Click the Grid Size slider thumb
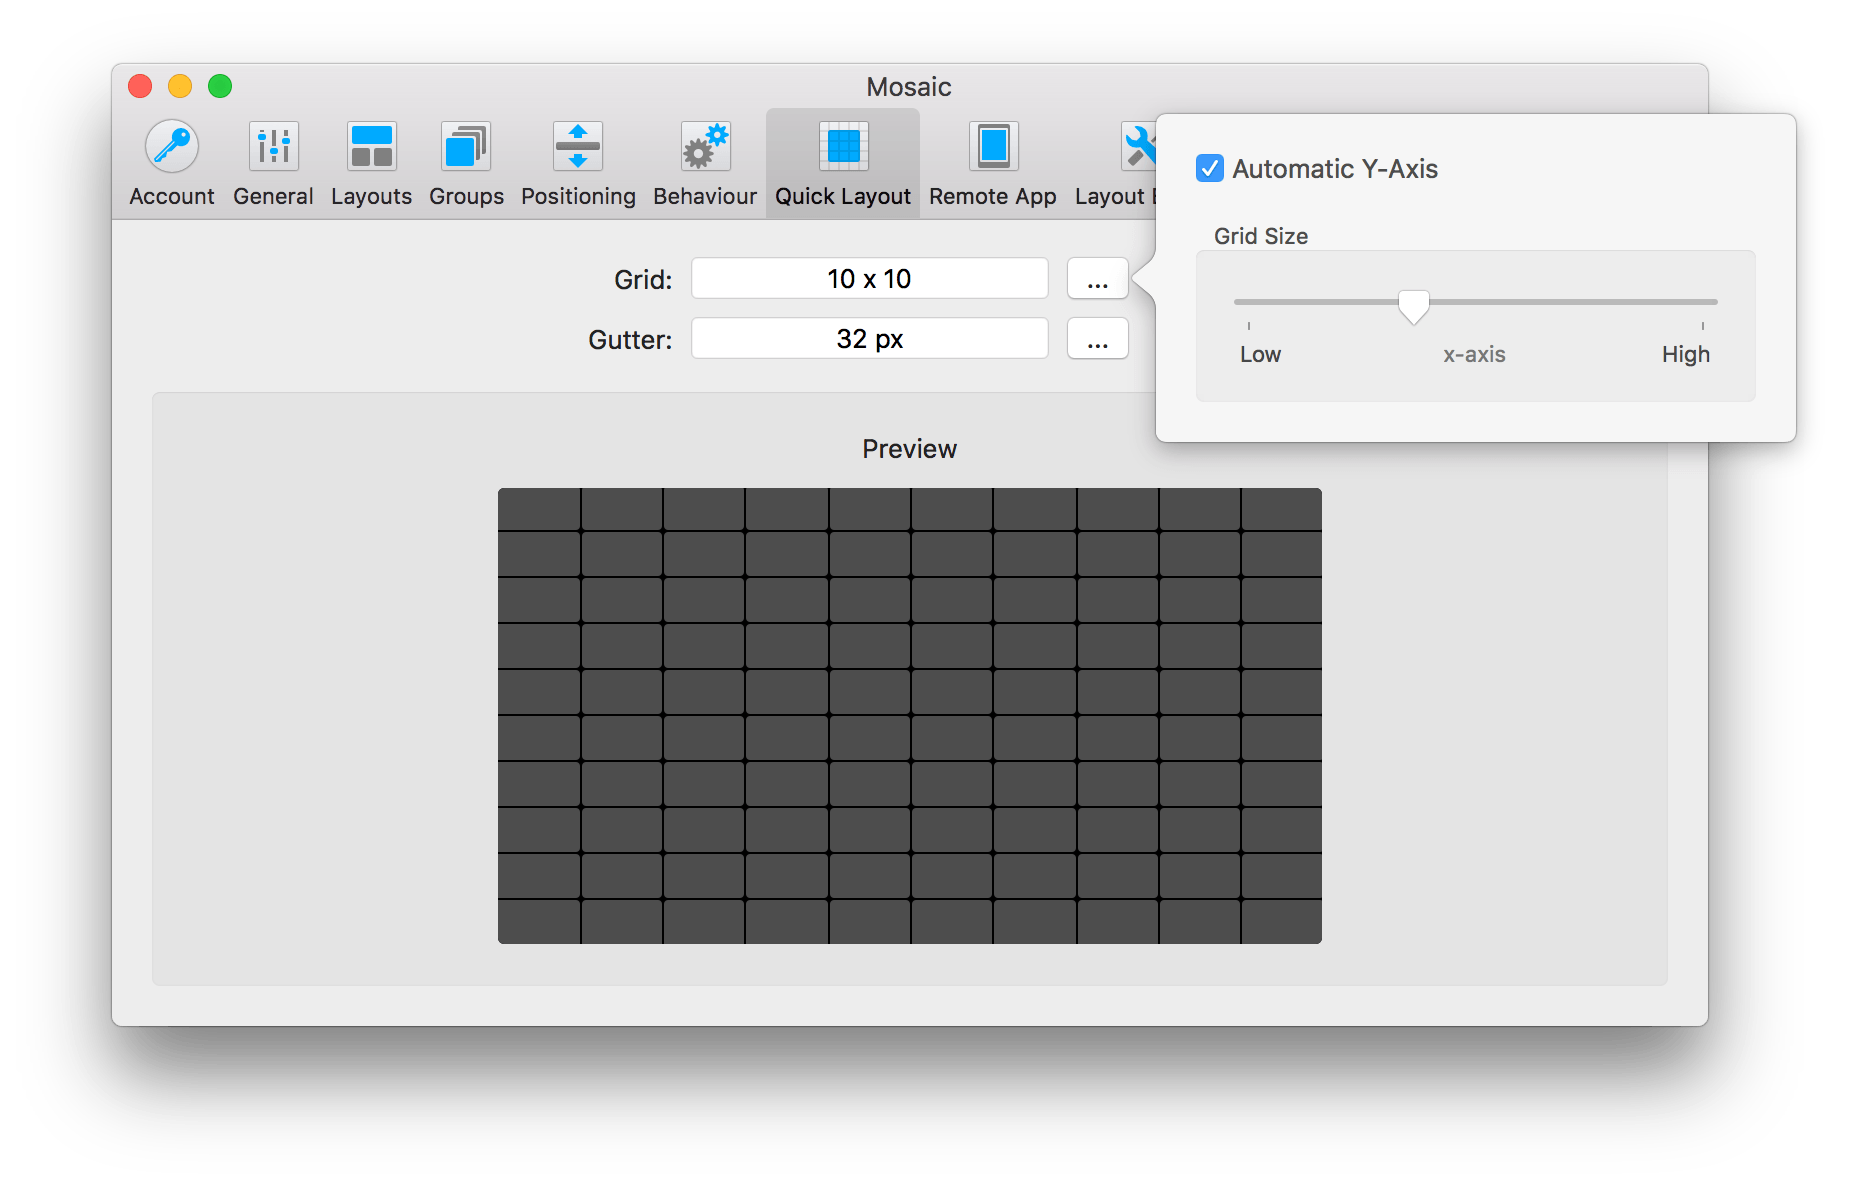This screenshot has width=1856, height=1186. (x=1413, y=306)
